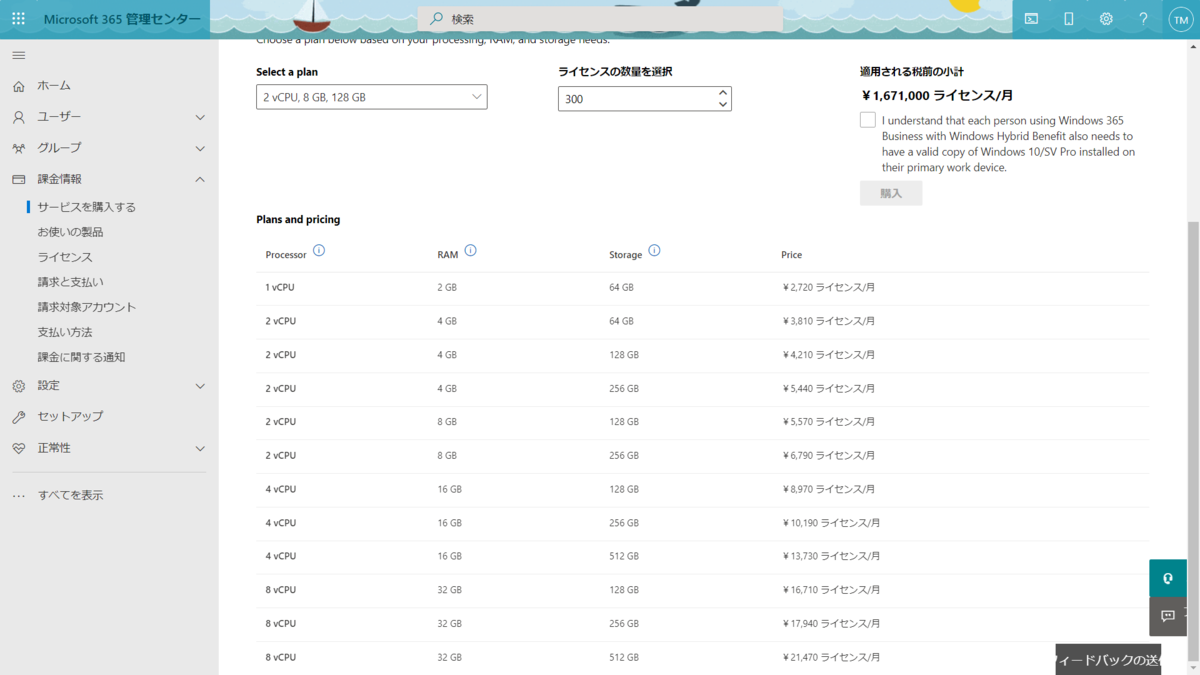Viewport: 1200px width, 675px height.
Task: Click the home icon beside ホーム
Action: click(18, 86)
